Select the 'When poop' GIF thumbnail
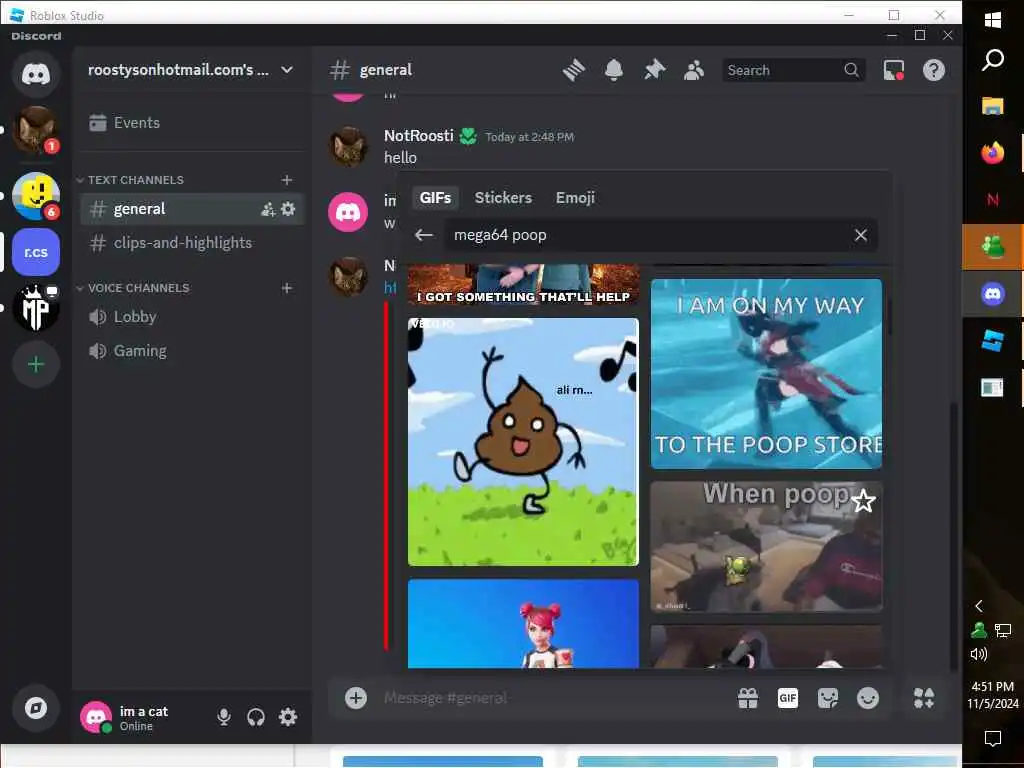The height and width of the screenshot is (768, 1024). point(766,547)
